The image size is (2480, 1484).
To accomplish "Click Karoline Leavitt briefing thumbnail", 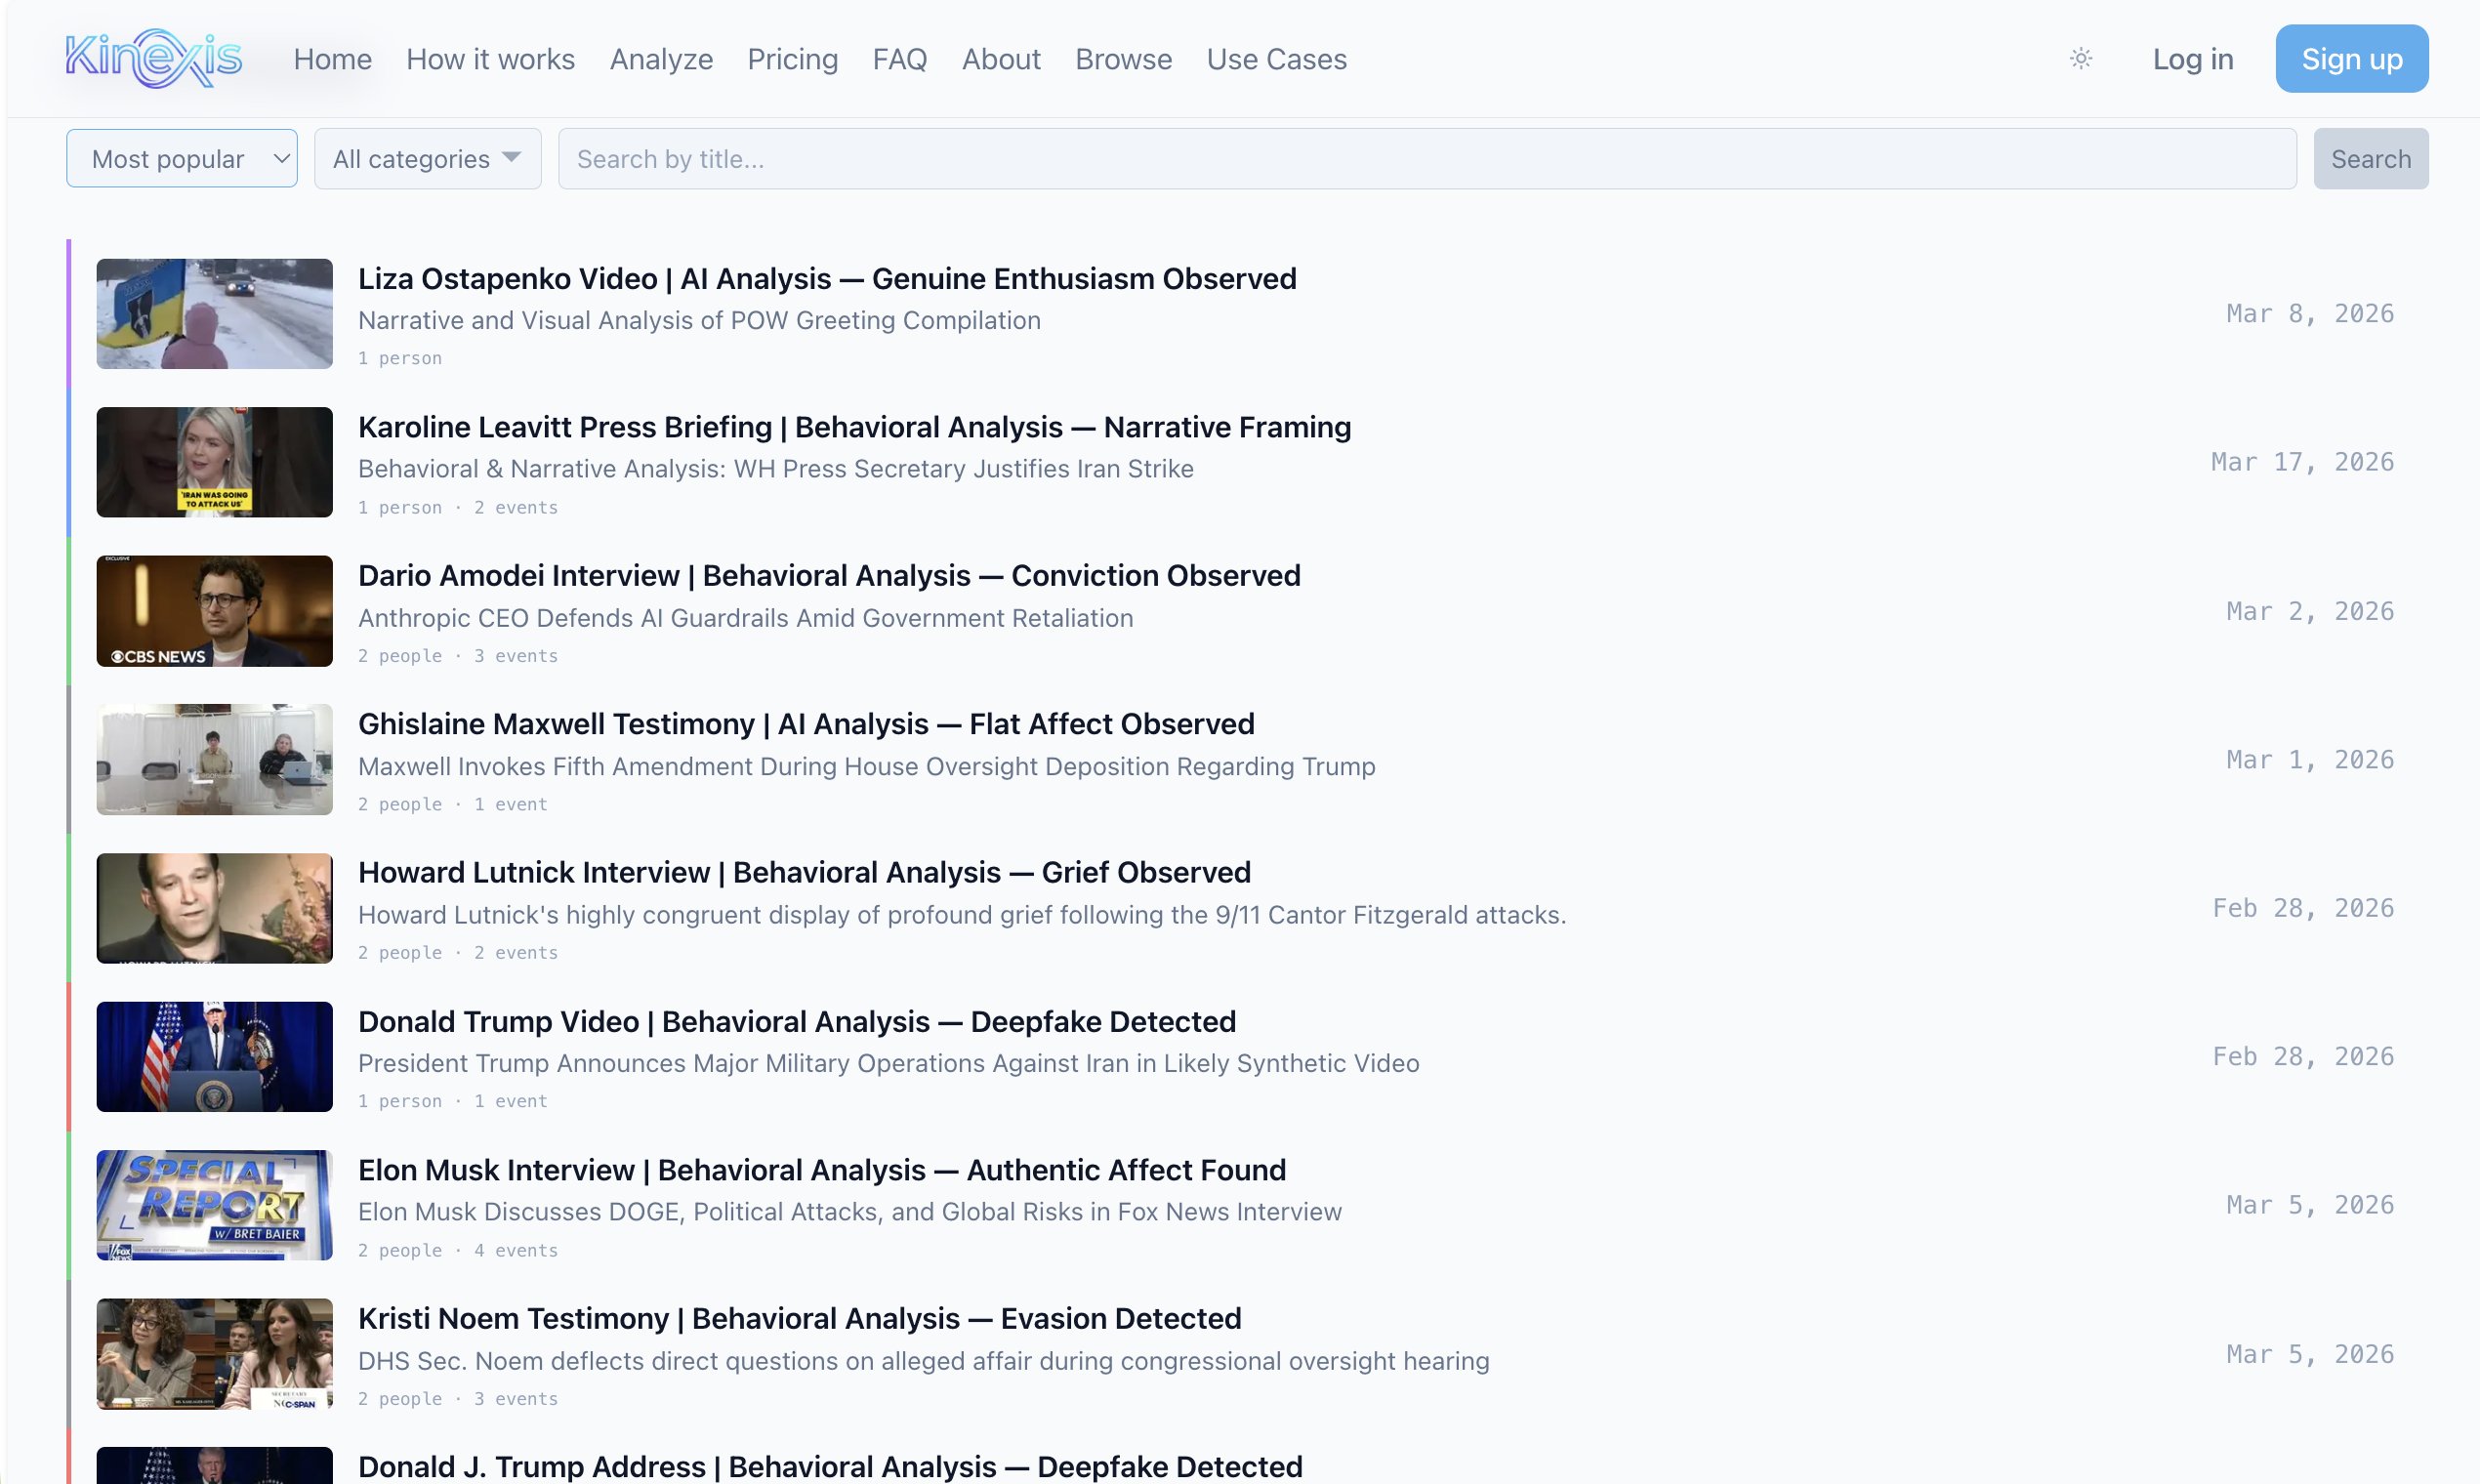I will coord(214,462).
